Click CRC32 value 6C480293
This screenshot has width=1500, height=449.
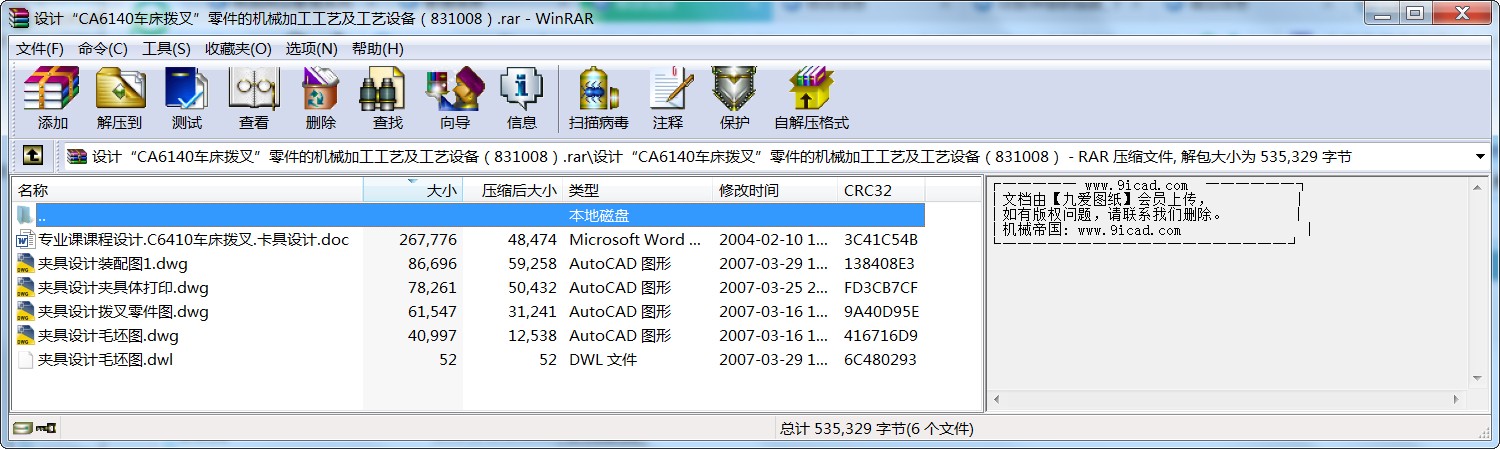point(880,360)
